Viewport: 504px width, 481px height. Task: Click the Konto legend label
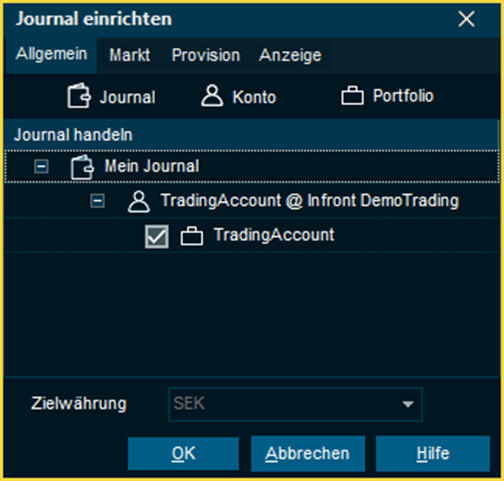pos(254,97)
